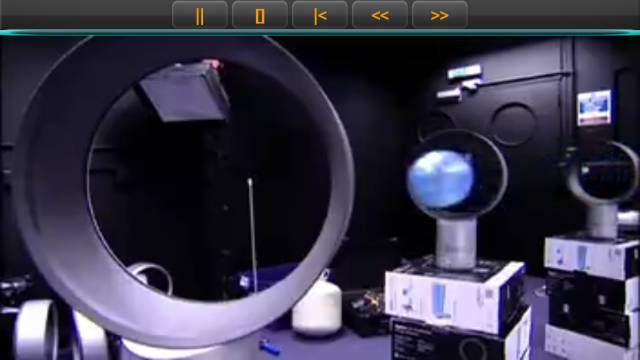Click the teal progress line below the controls
Viewport: 640px width, 360px height.
(x=320, y=33)
